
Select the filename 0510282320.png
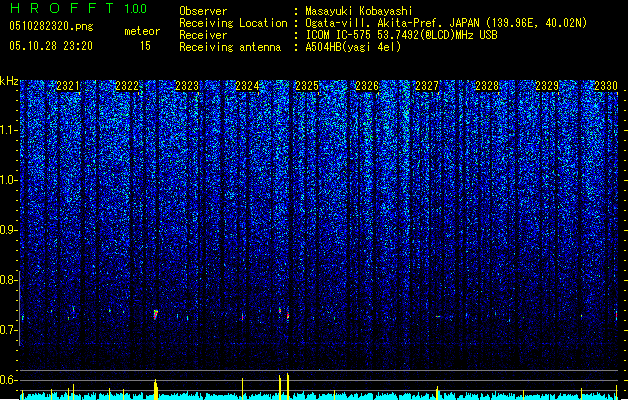(x=51, y=26)
